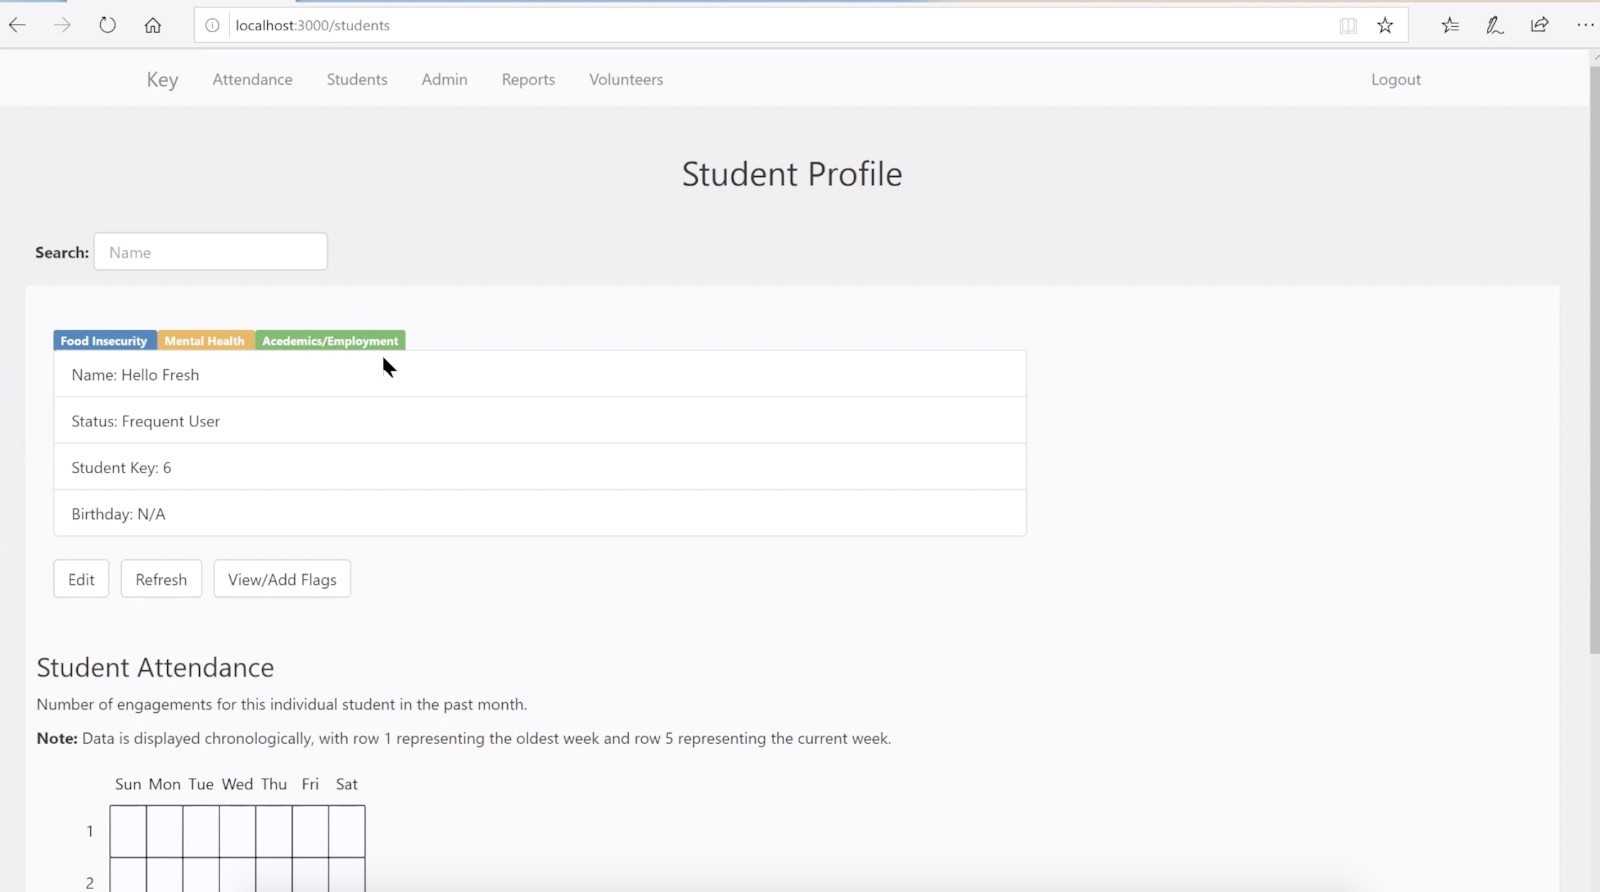Click the Edit button
1600x892 pixels.
pyautogui.click(x=81, y=579)
